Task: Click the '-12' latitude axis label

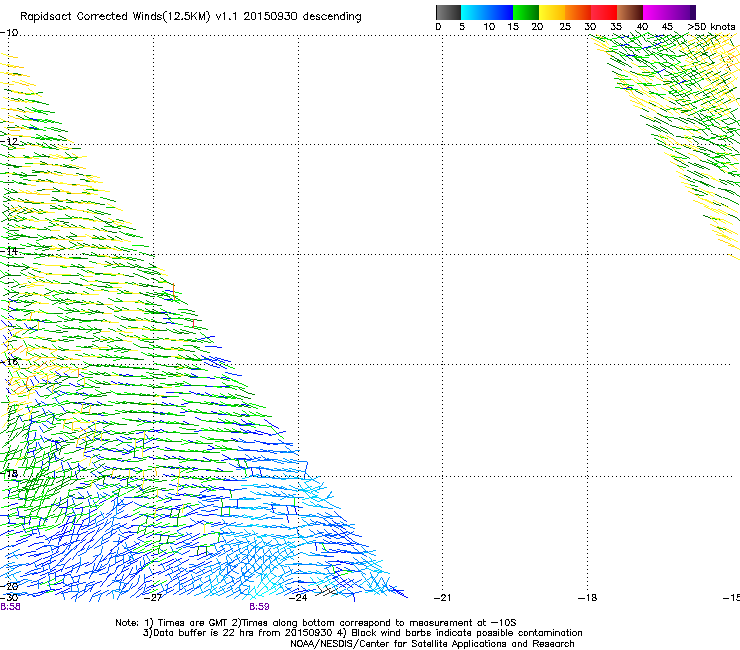Action: pyautogui.click(x=9, y=142)
